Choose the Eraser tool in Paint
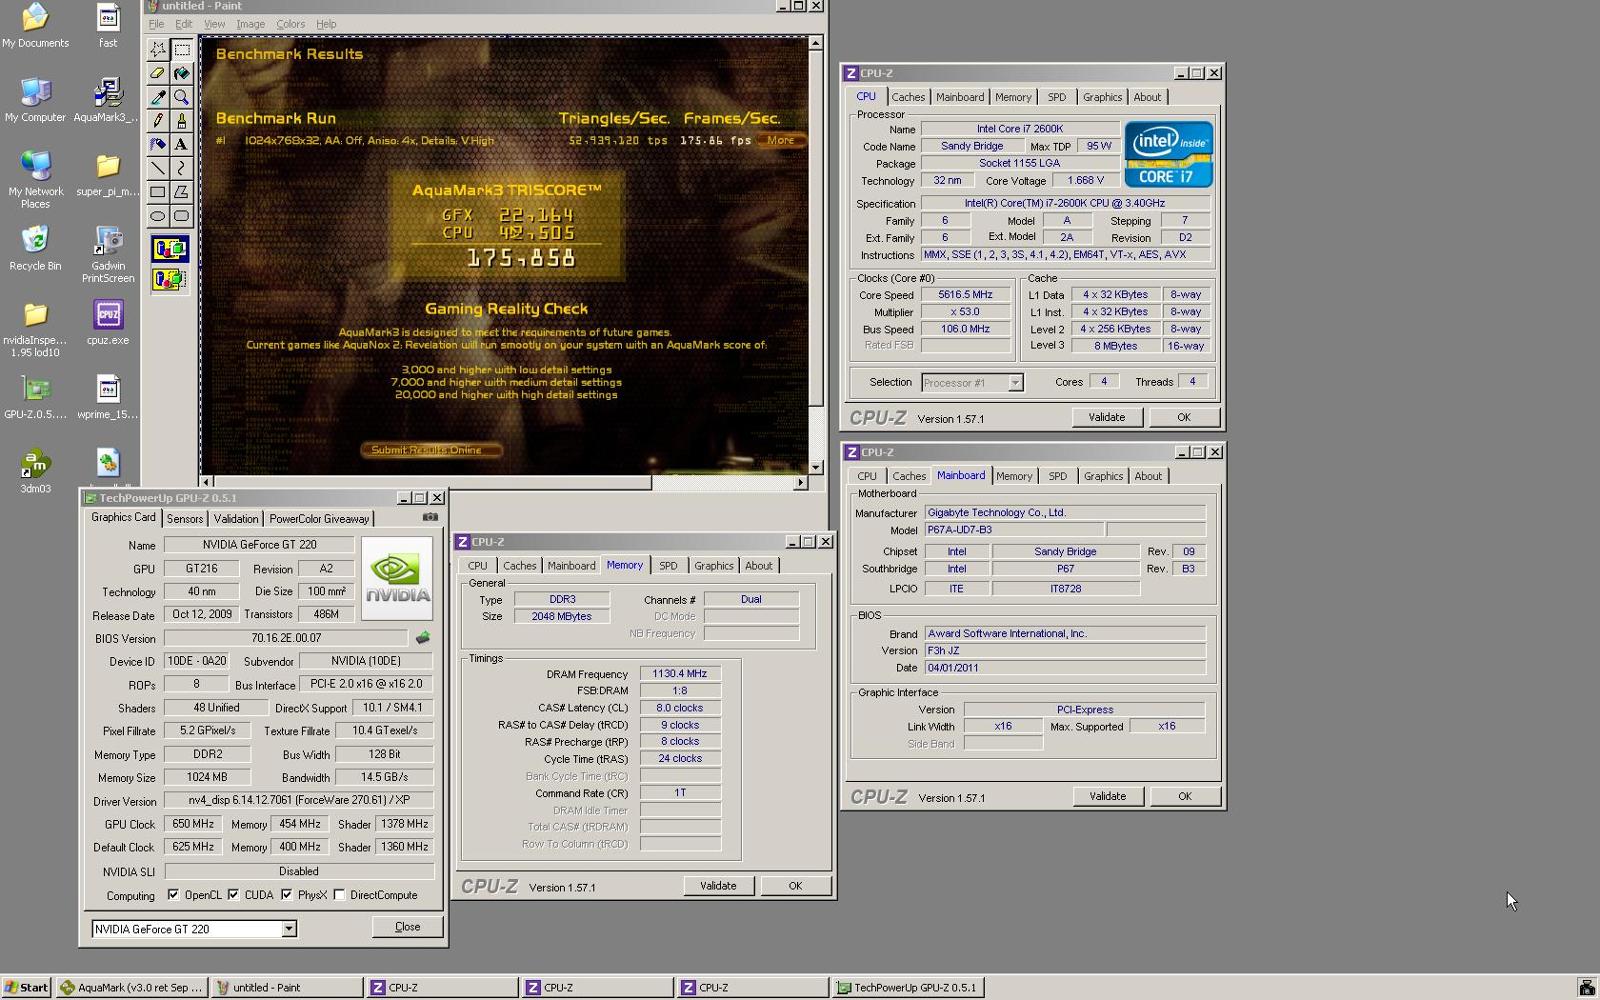Image resolution: width=1600 pixels, height=1000 pixels. pyautogui.click(x=158, y=73)
